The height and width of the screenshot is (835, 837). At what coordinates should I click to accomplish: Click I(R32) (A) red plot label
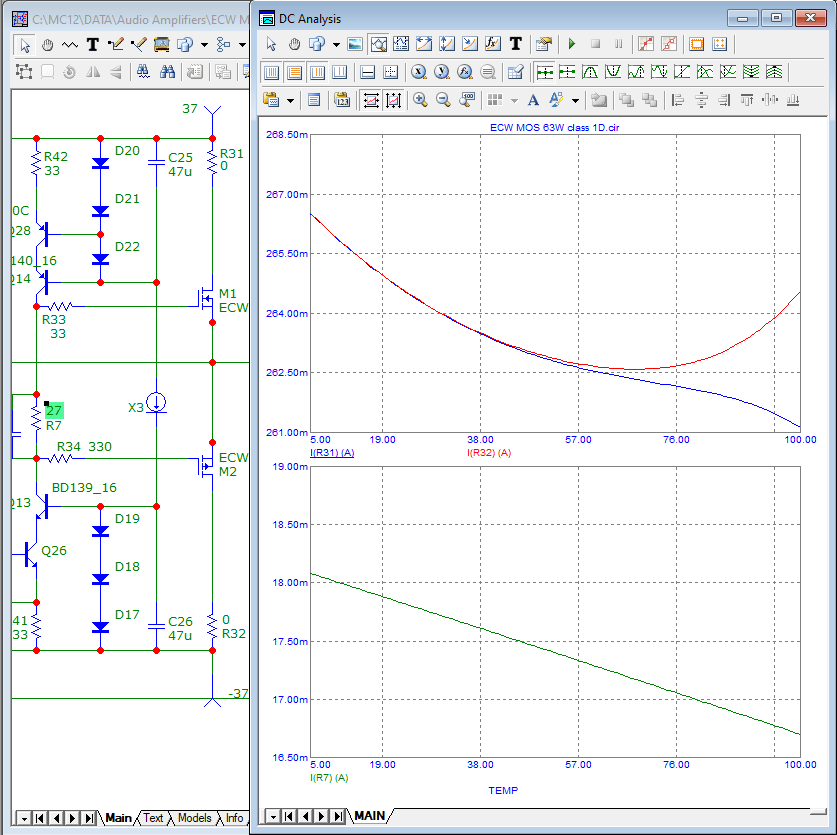[489, 453]
